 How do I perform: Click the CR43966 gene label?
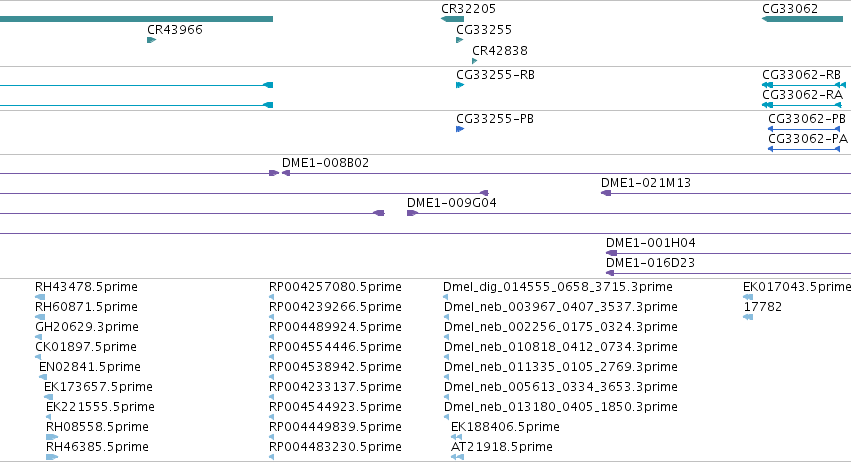(175, 30)
